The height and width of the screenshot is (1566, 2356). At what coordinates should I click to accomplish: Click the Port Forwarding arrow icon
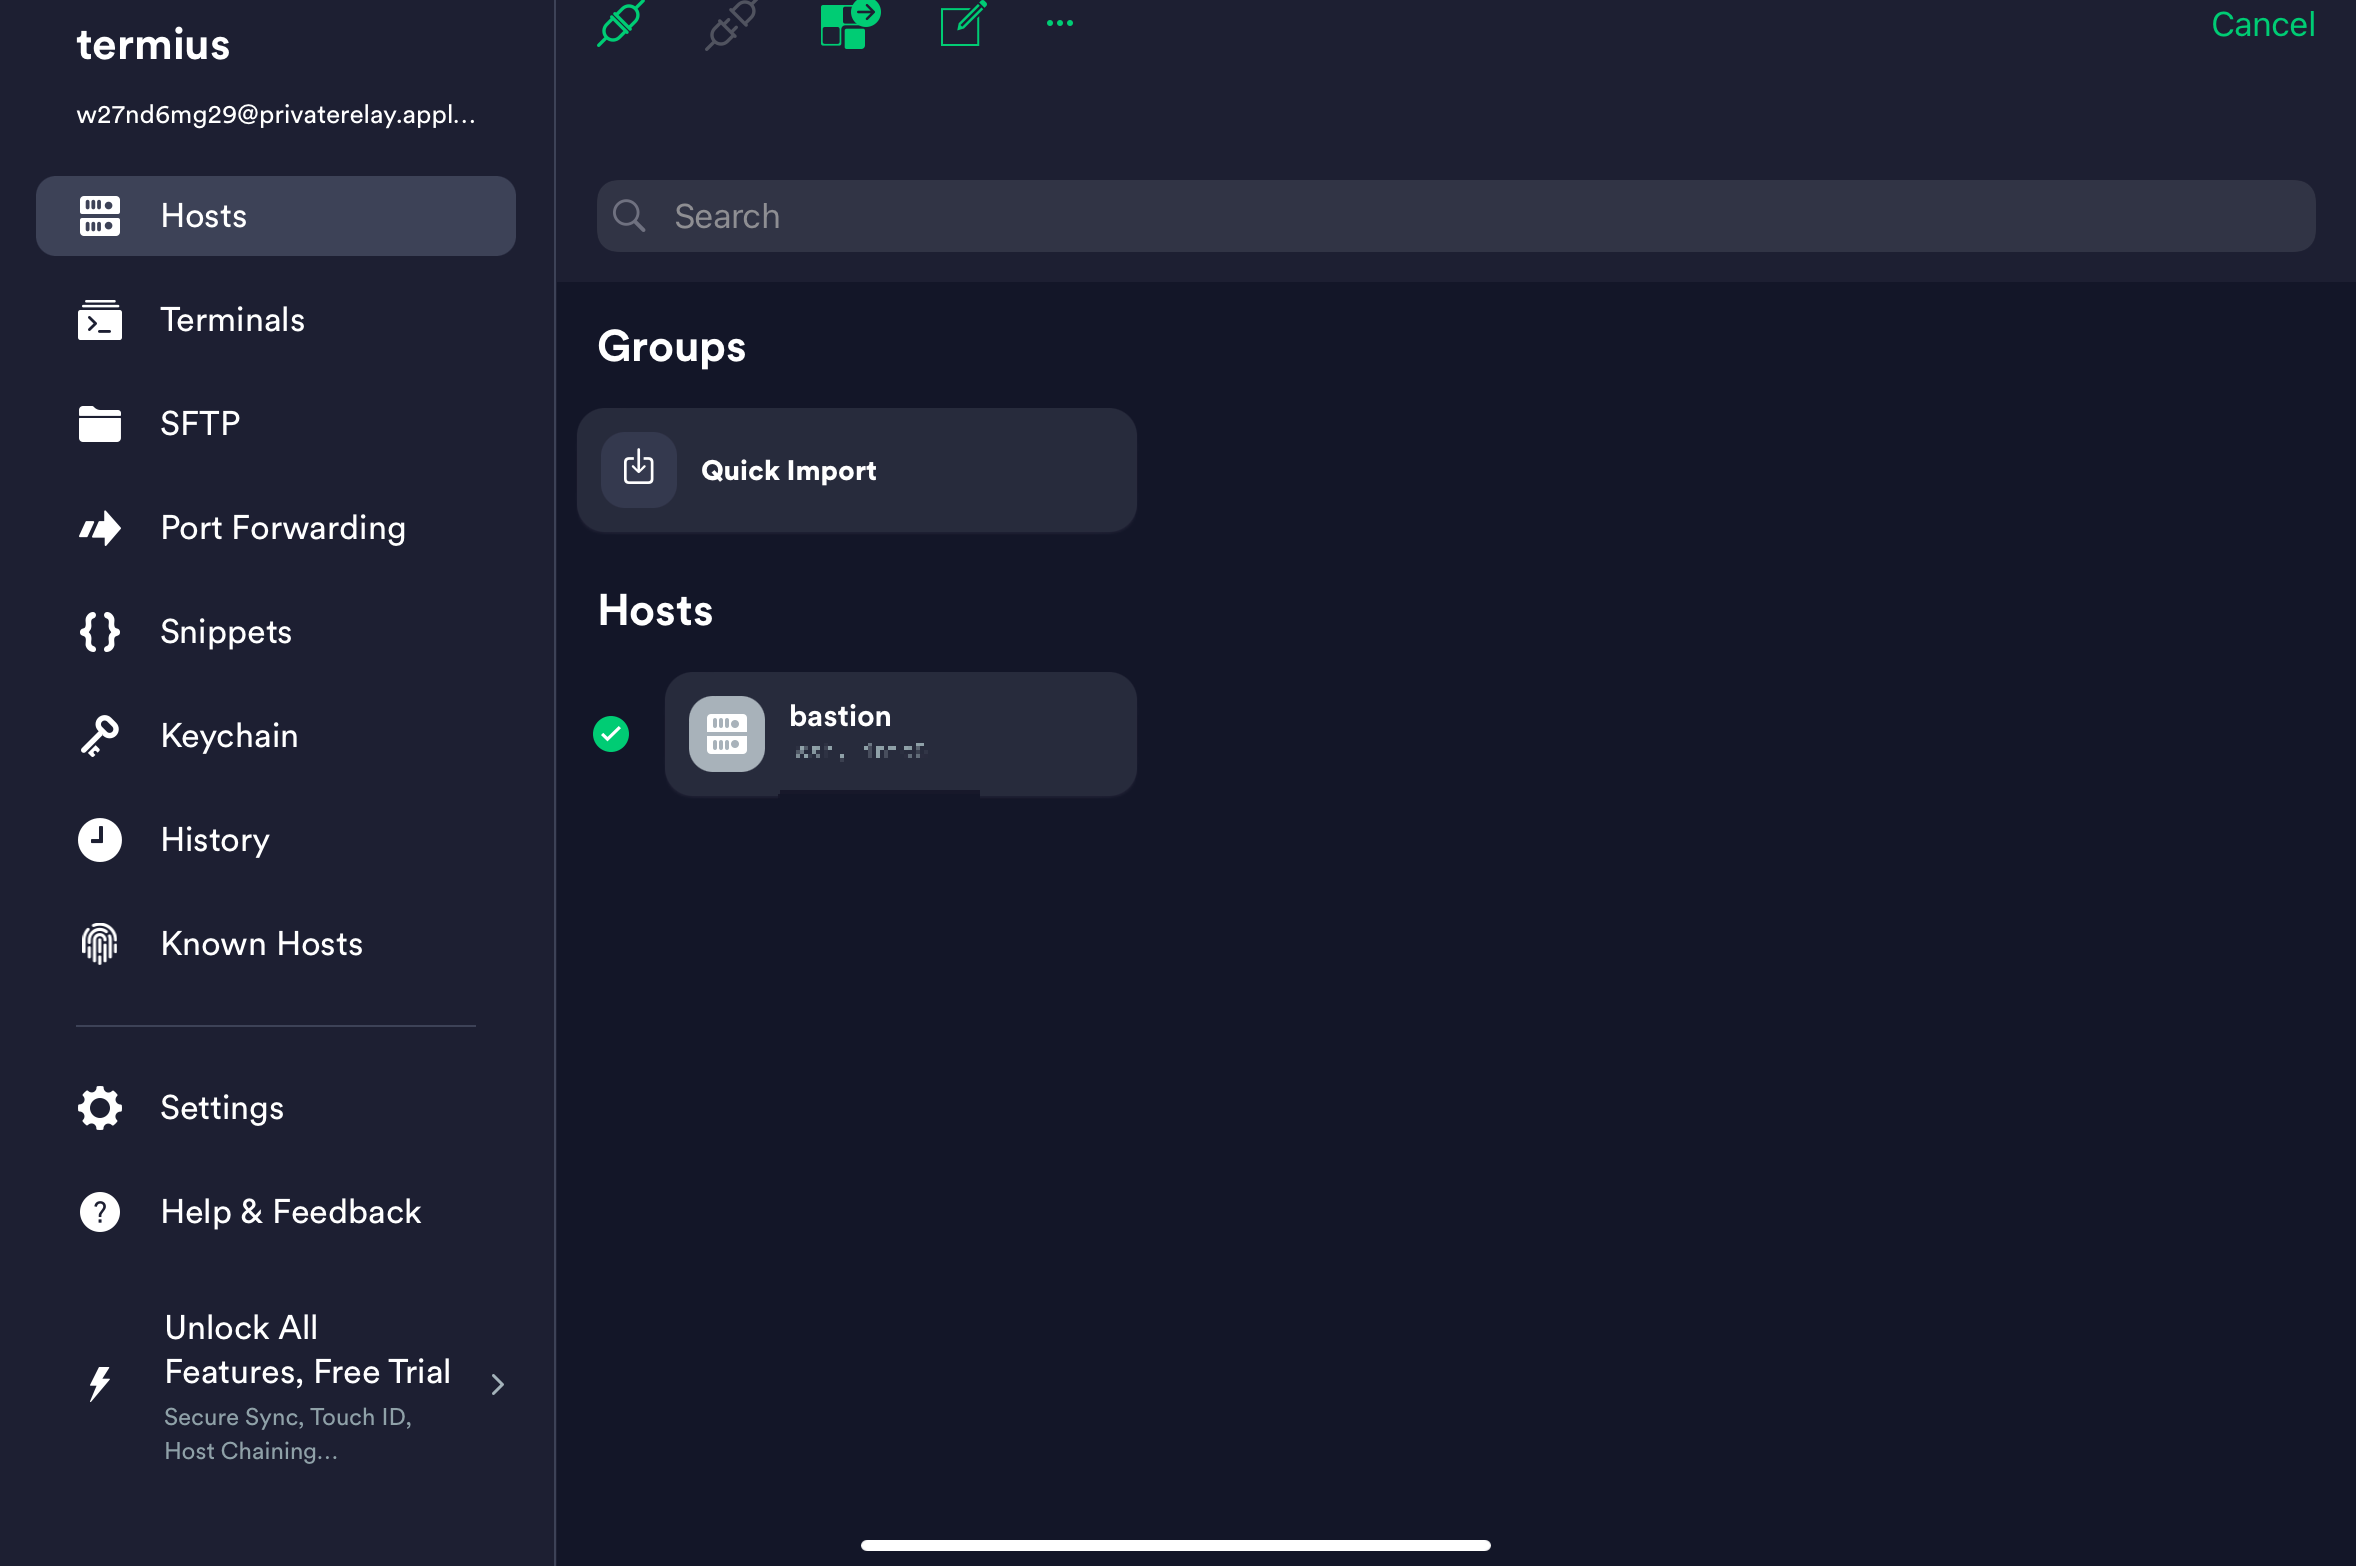100,528
